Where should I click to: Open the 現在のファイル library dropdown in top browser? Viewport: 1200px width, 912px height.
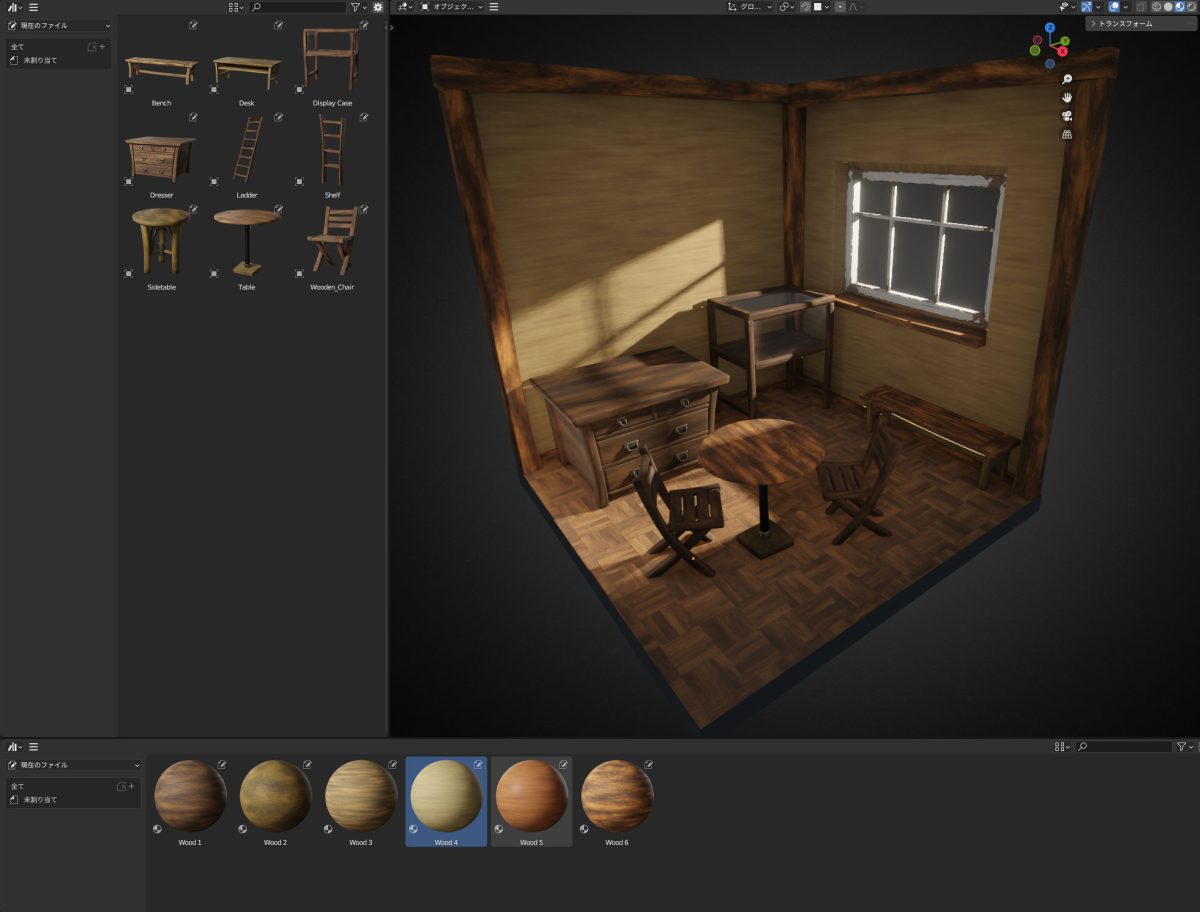coord(59,26)
